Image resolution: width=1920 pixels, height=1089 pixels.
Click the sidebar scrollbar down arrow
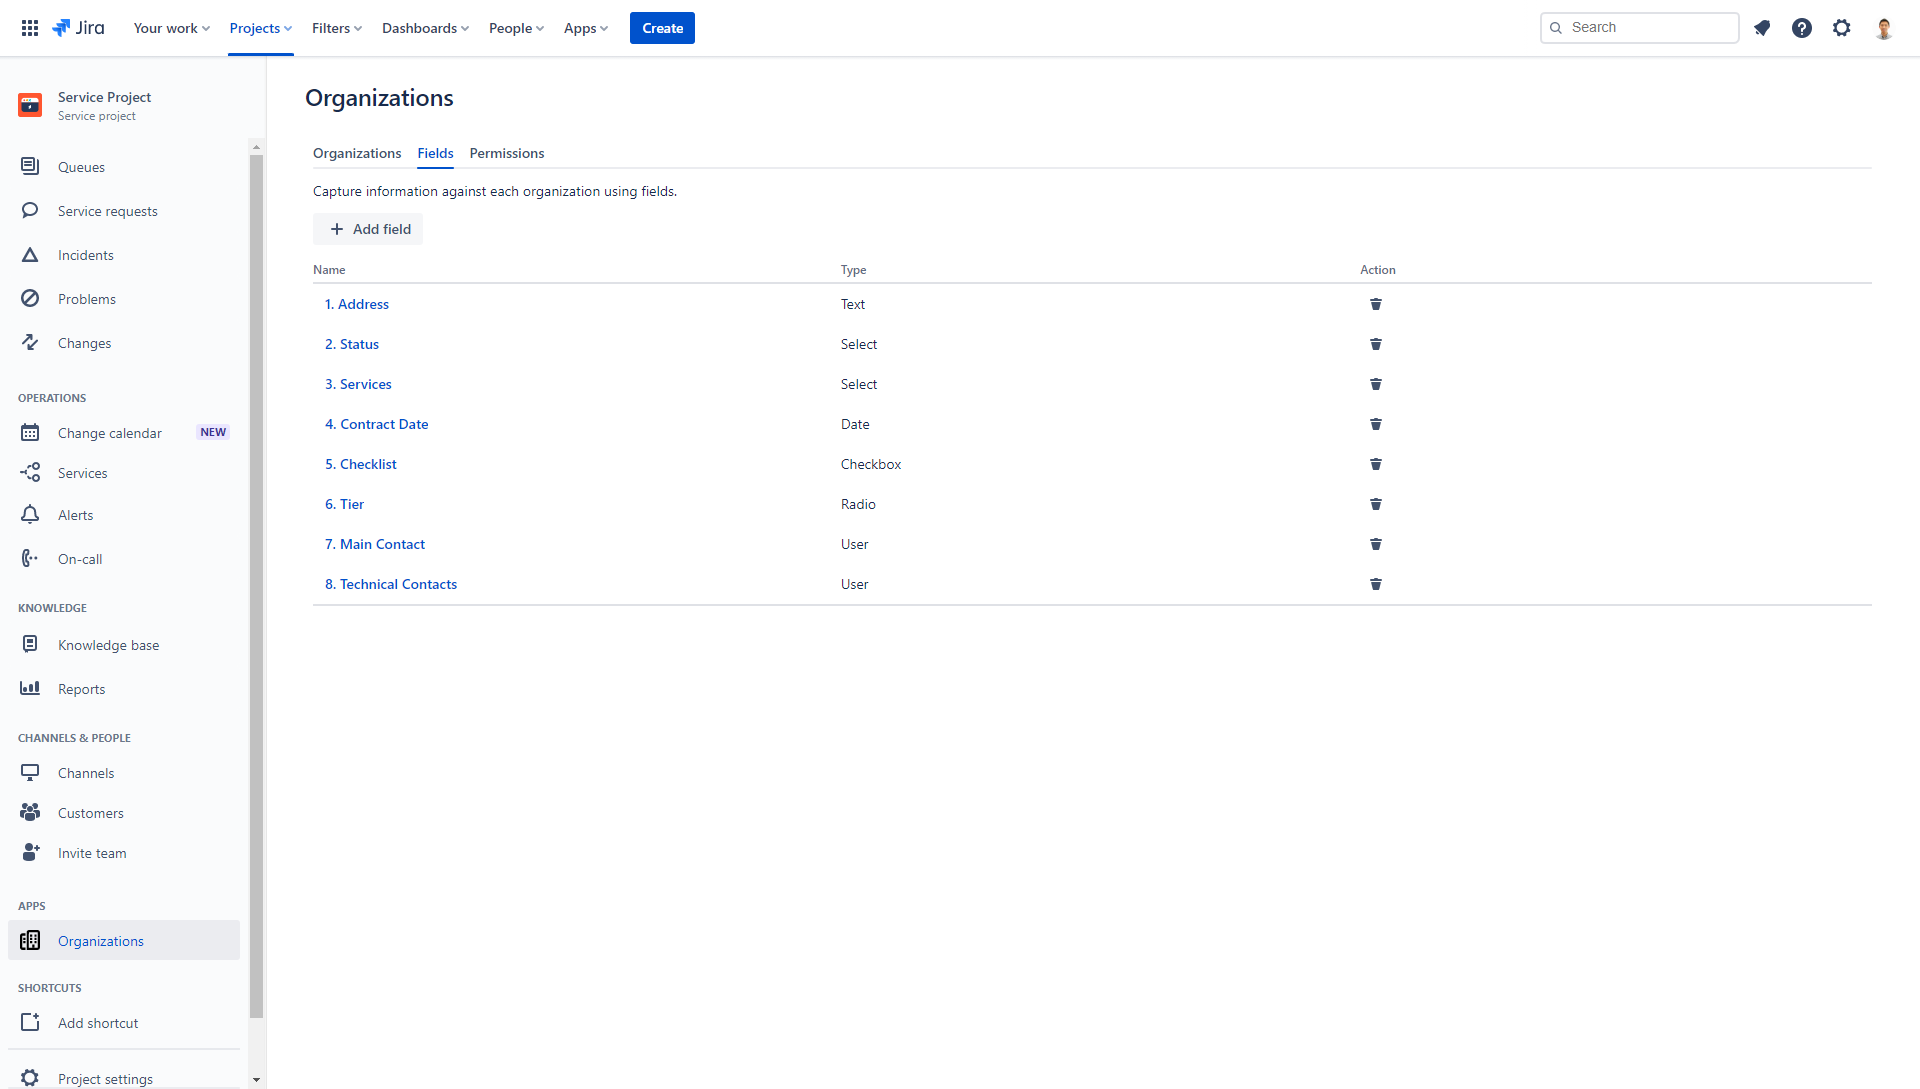pos(256,1080)
